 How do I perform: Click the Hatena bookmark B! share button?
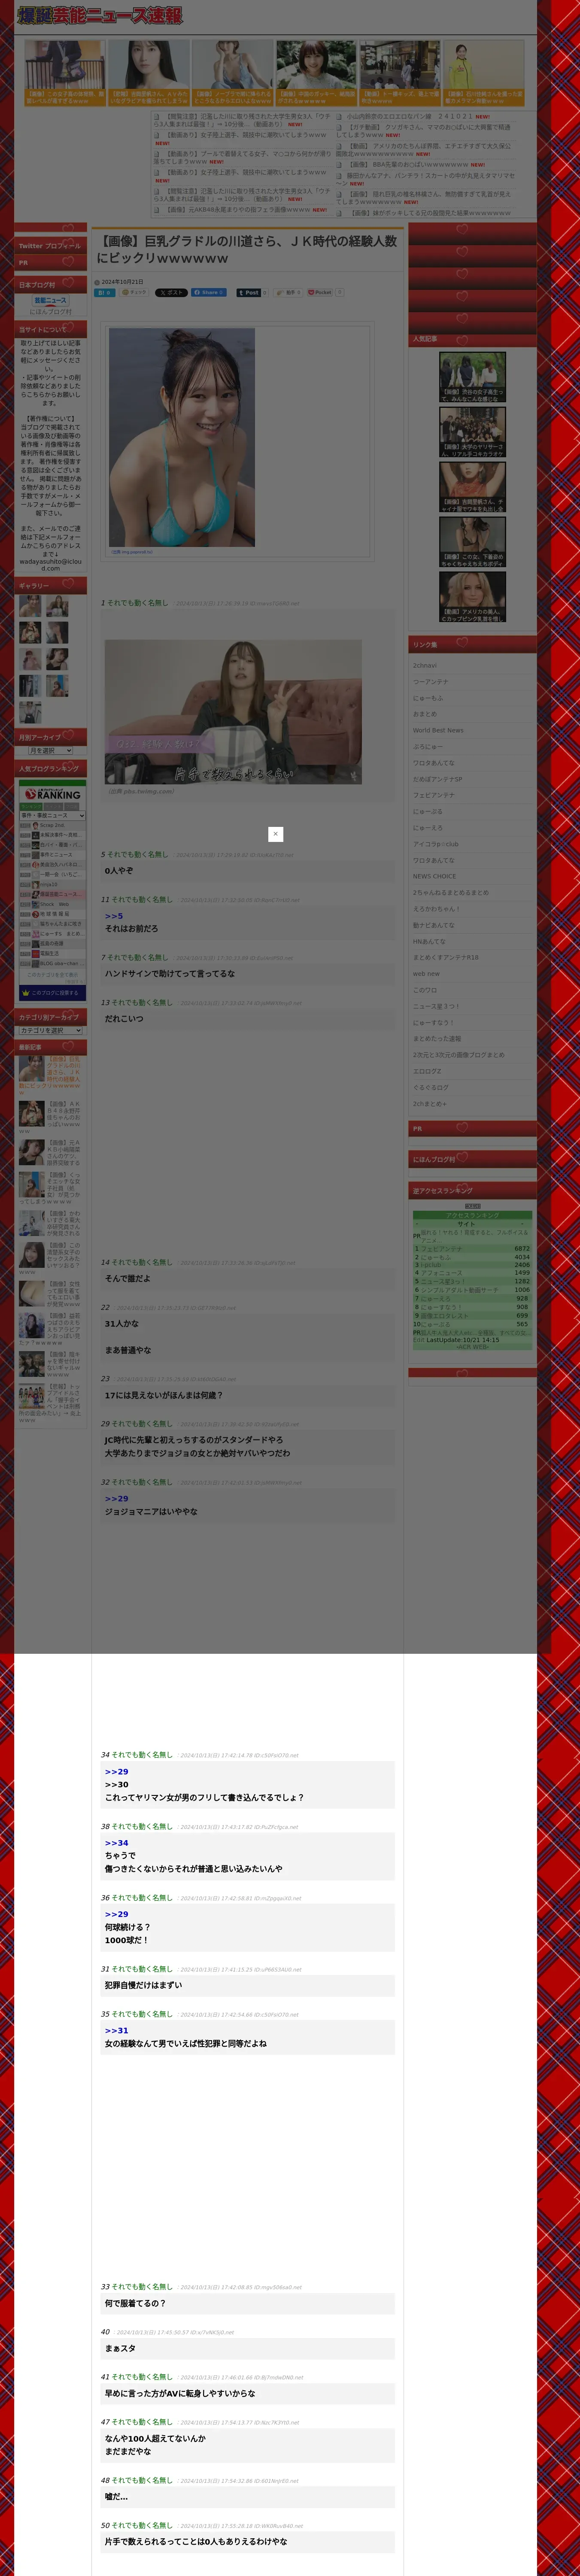105,292
